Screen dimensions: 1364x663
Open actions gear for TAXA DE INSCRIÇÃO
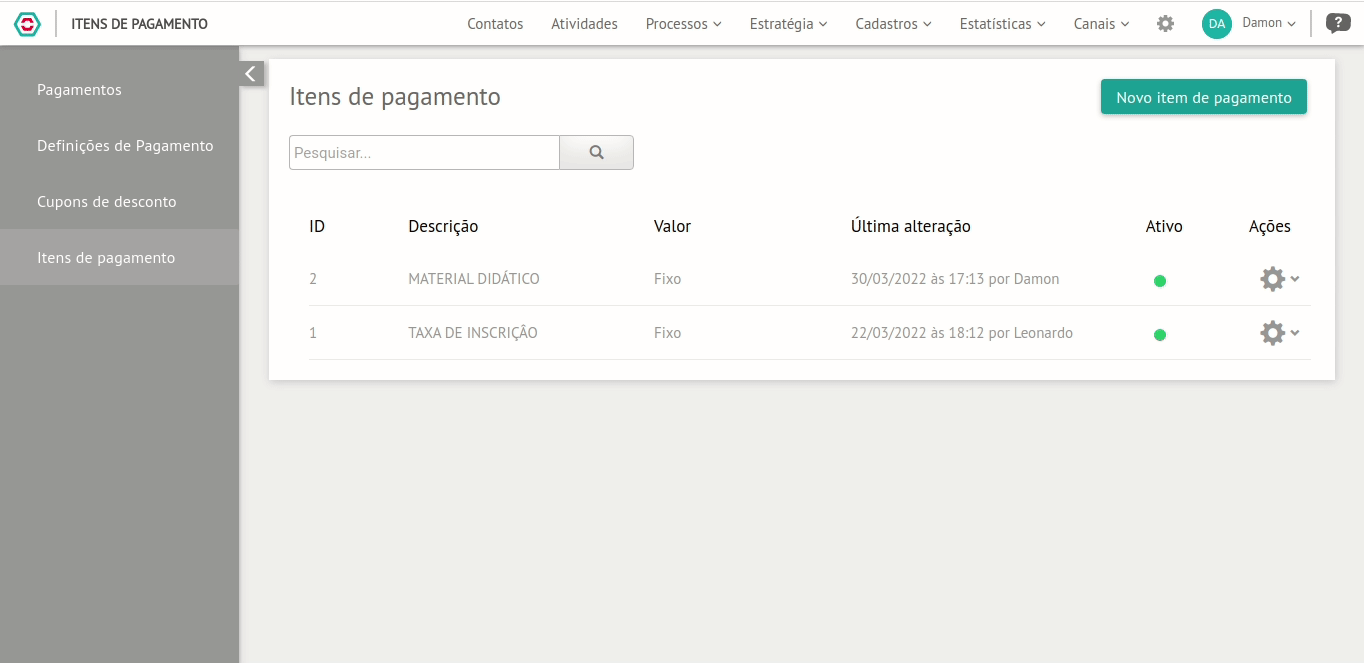(x=1273, y=333)
